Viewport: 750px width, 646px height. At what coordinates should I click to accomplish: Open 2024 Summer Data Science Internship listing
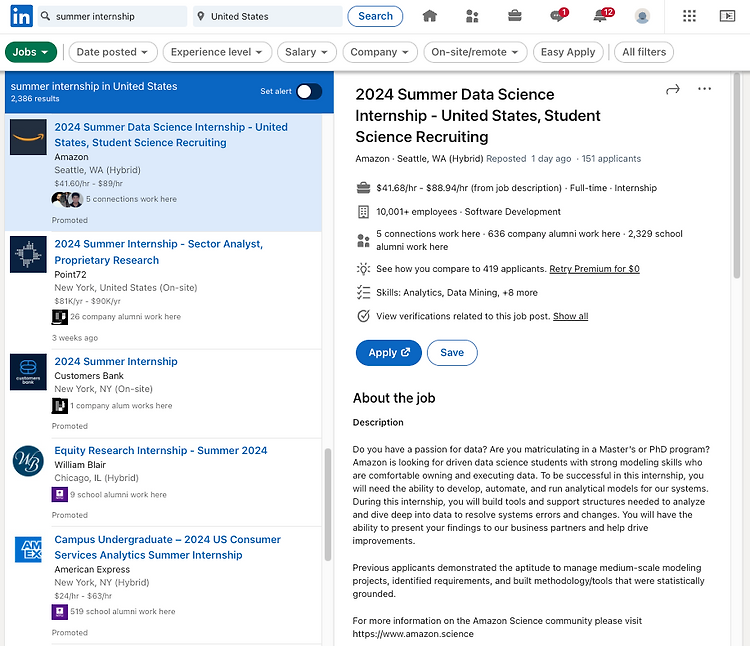pyautogui.click(x=171, y=135)
